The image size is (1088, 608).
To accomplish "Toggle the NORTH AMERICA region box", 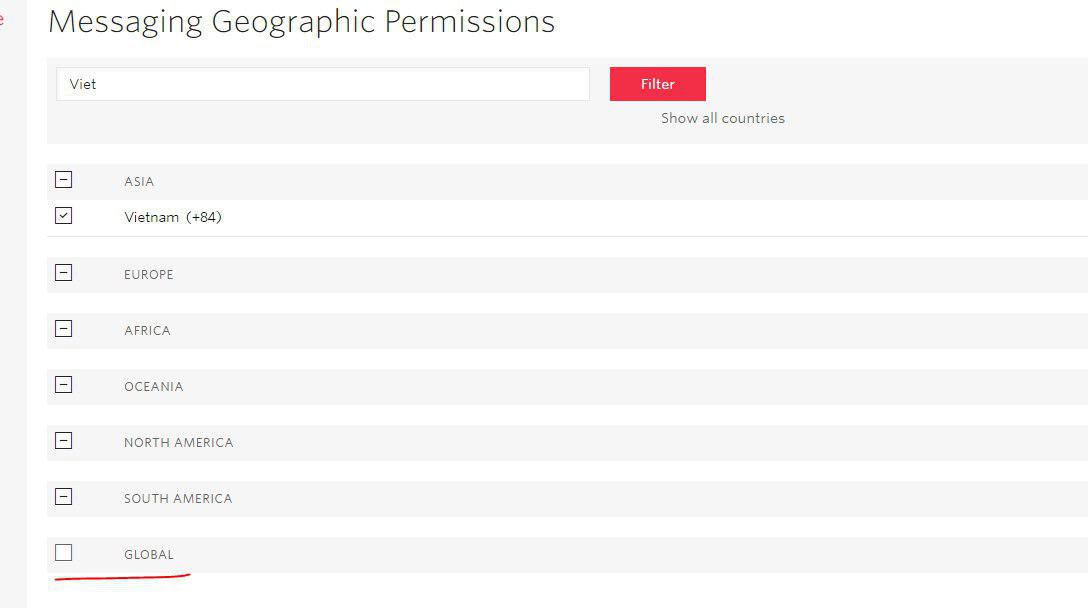I will [x=64, y=441].
